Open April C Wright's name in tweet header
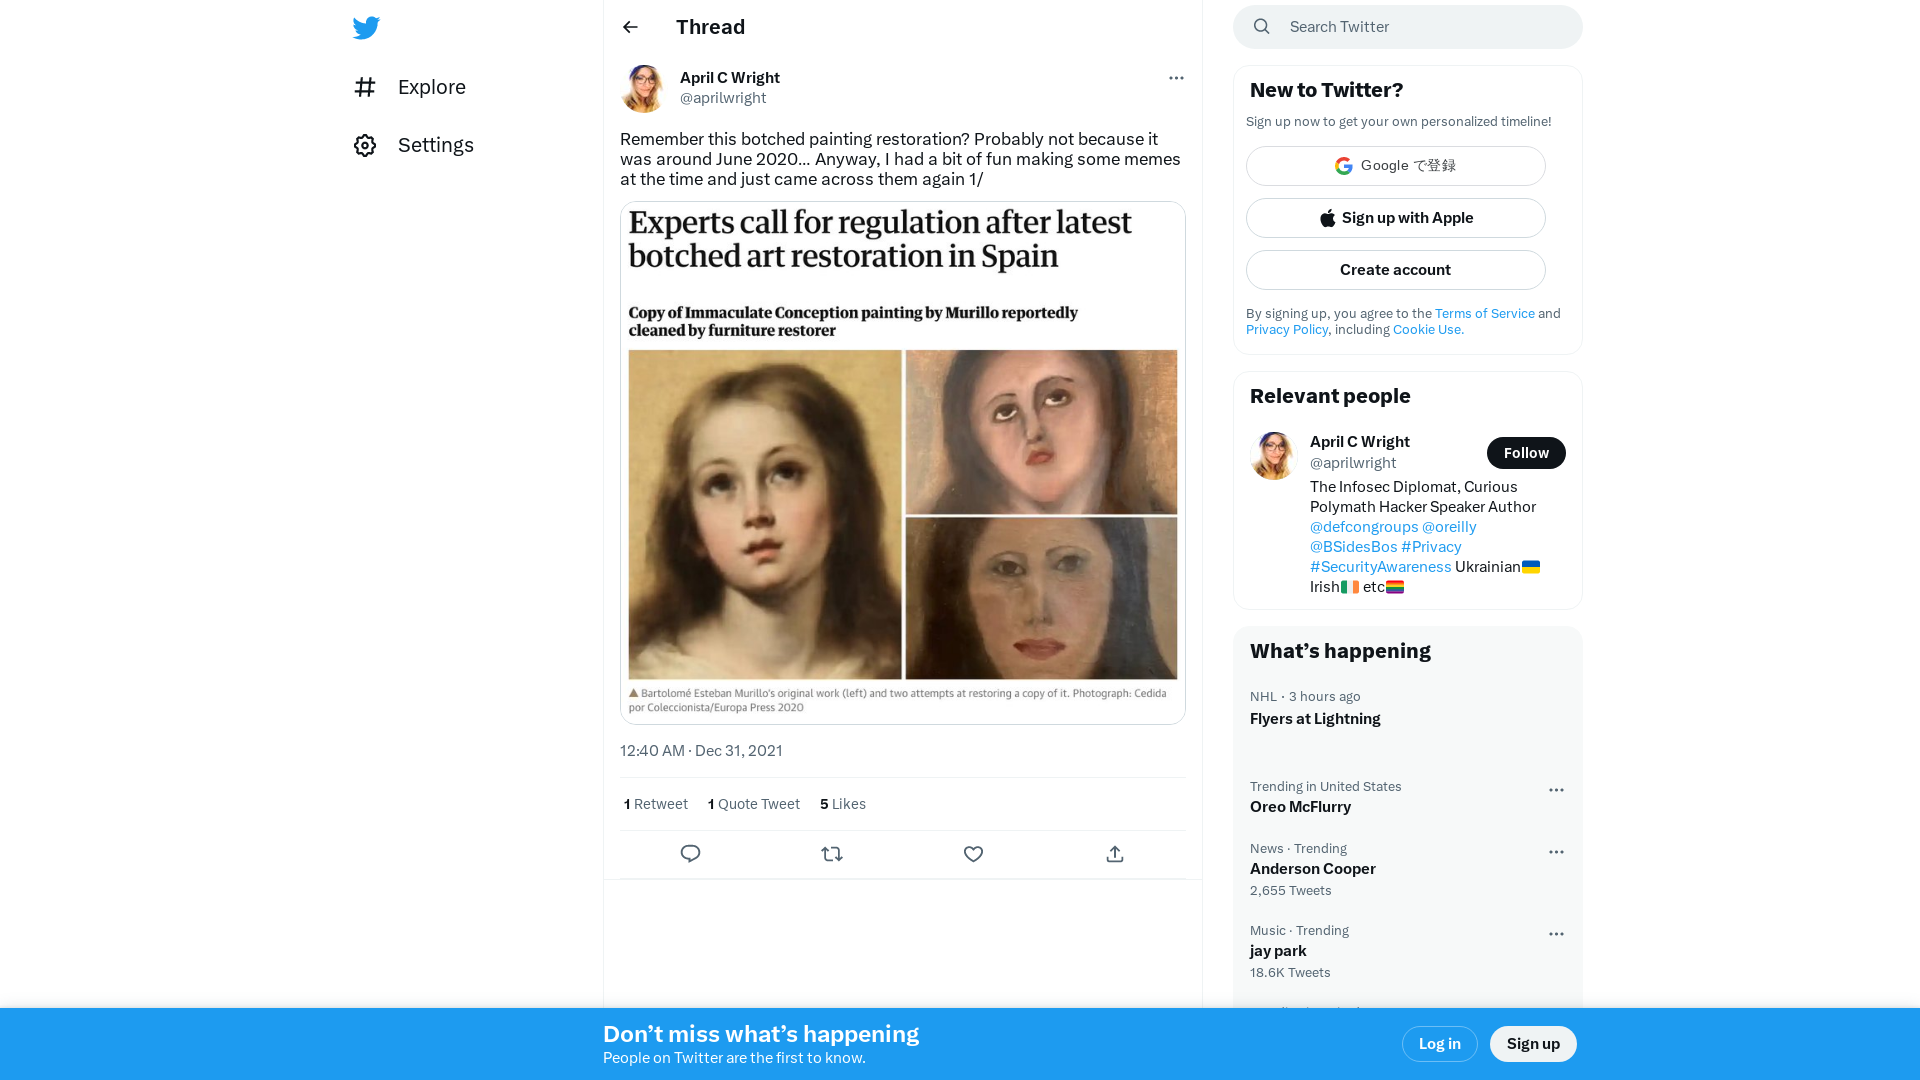 (x=730, y=78)
